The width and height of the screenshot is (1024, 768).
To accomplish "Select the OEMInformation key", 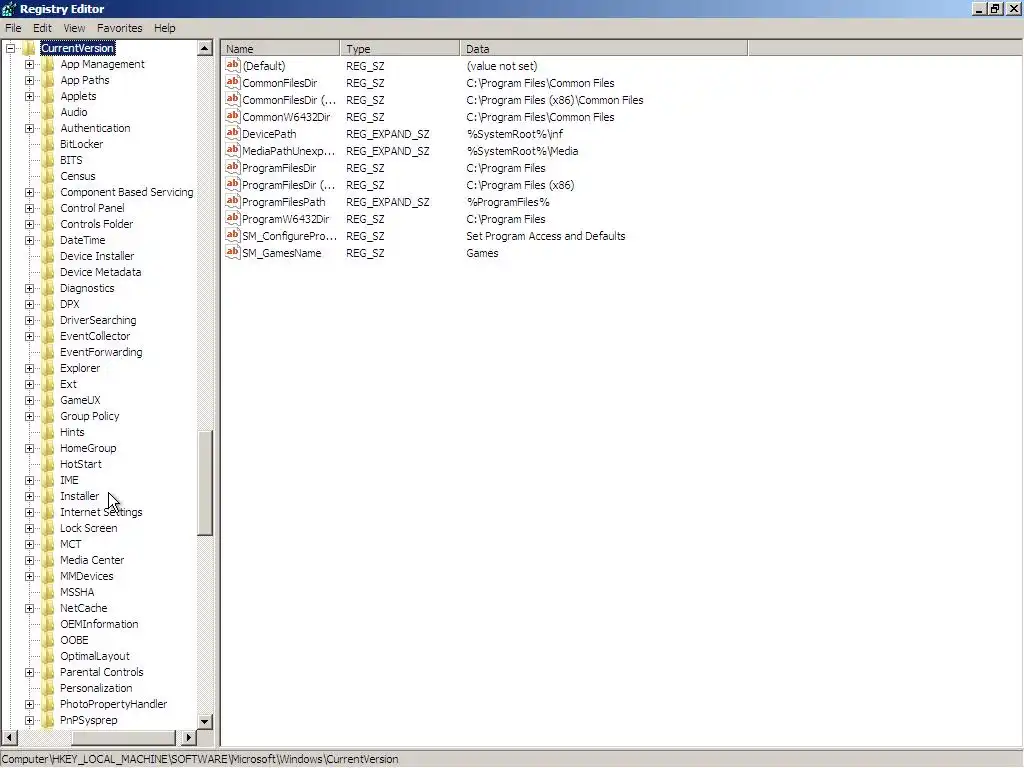I will pyautogui.click(x=99, y=624).
